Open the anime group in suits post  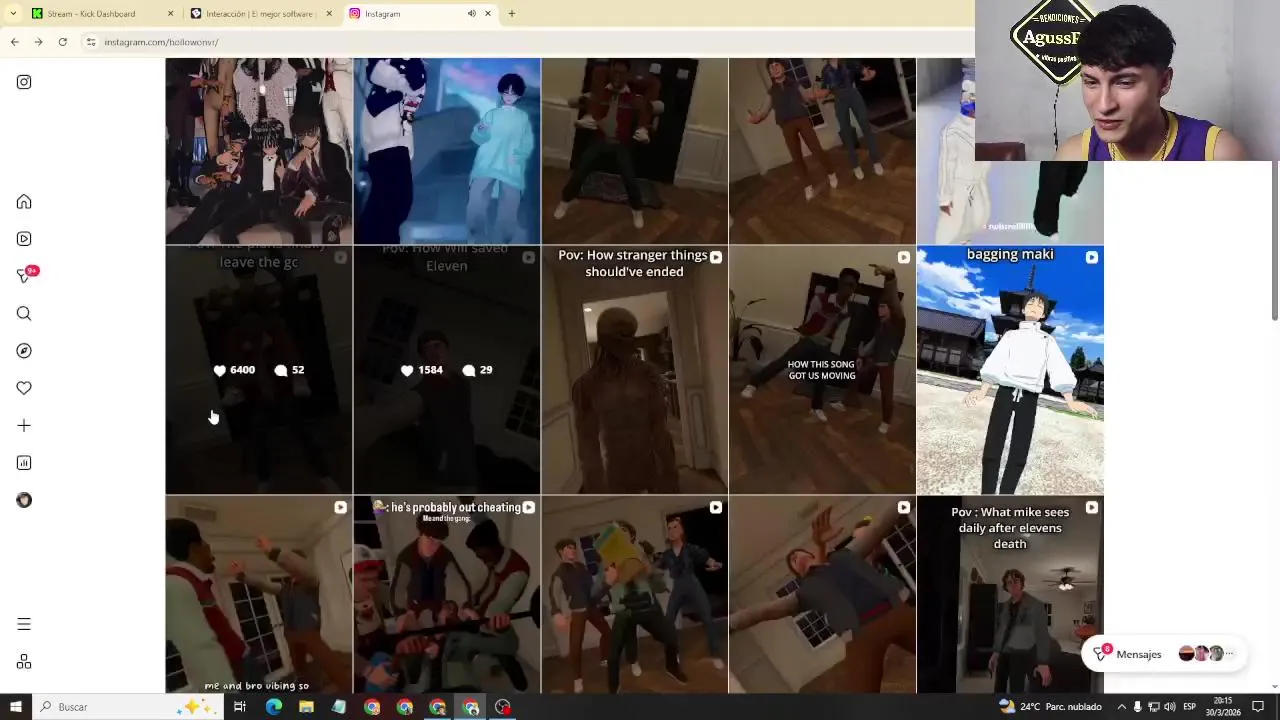tap(259, 151)
